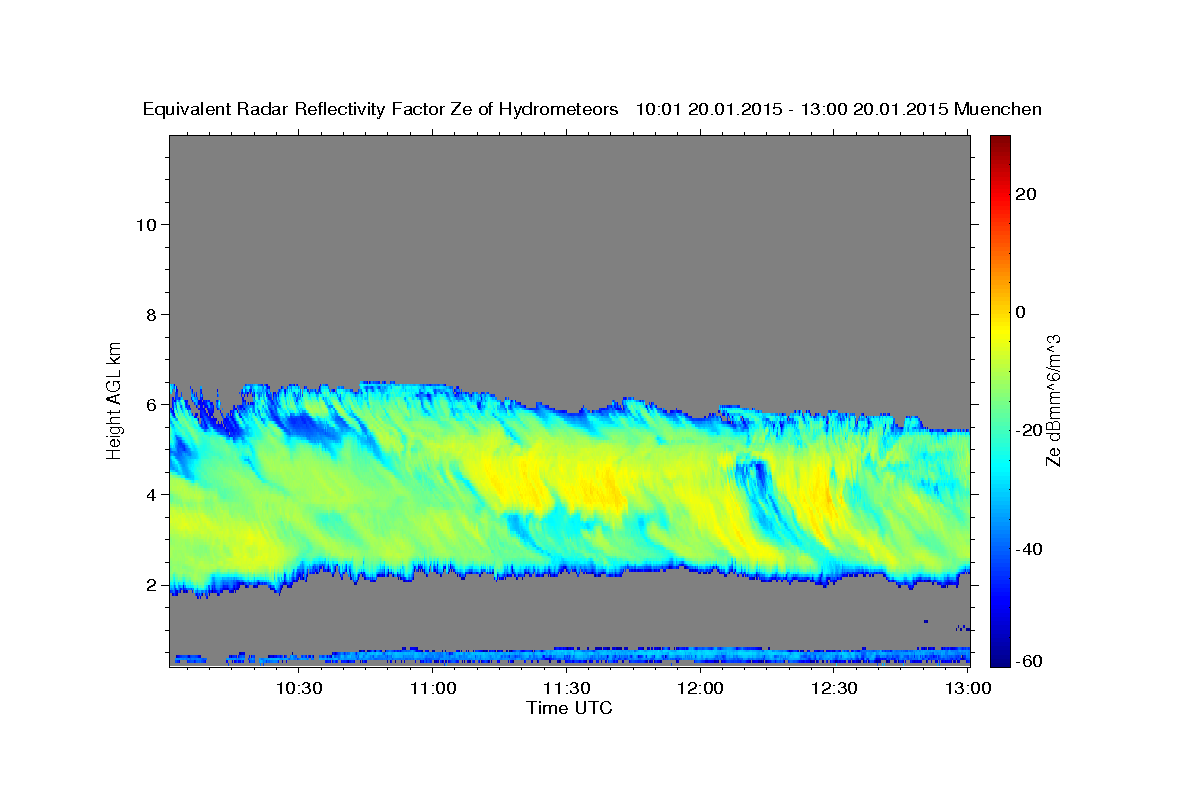Click the height tick label '6'
The height and width of the screenshot is (800, 1200).
pos(149,404)
